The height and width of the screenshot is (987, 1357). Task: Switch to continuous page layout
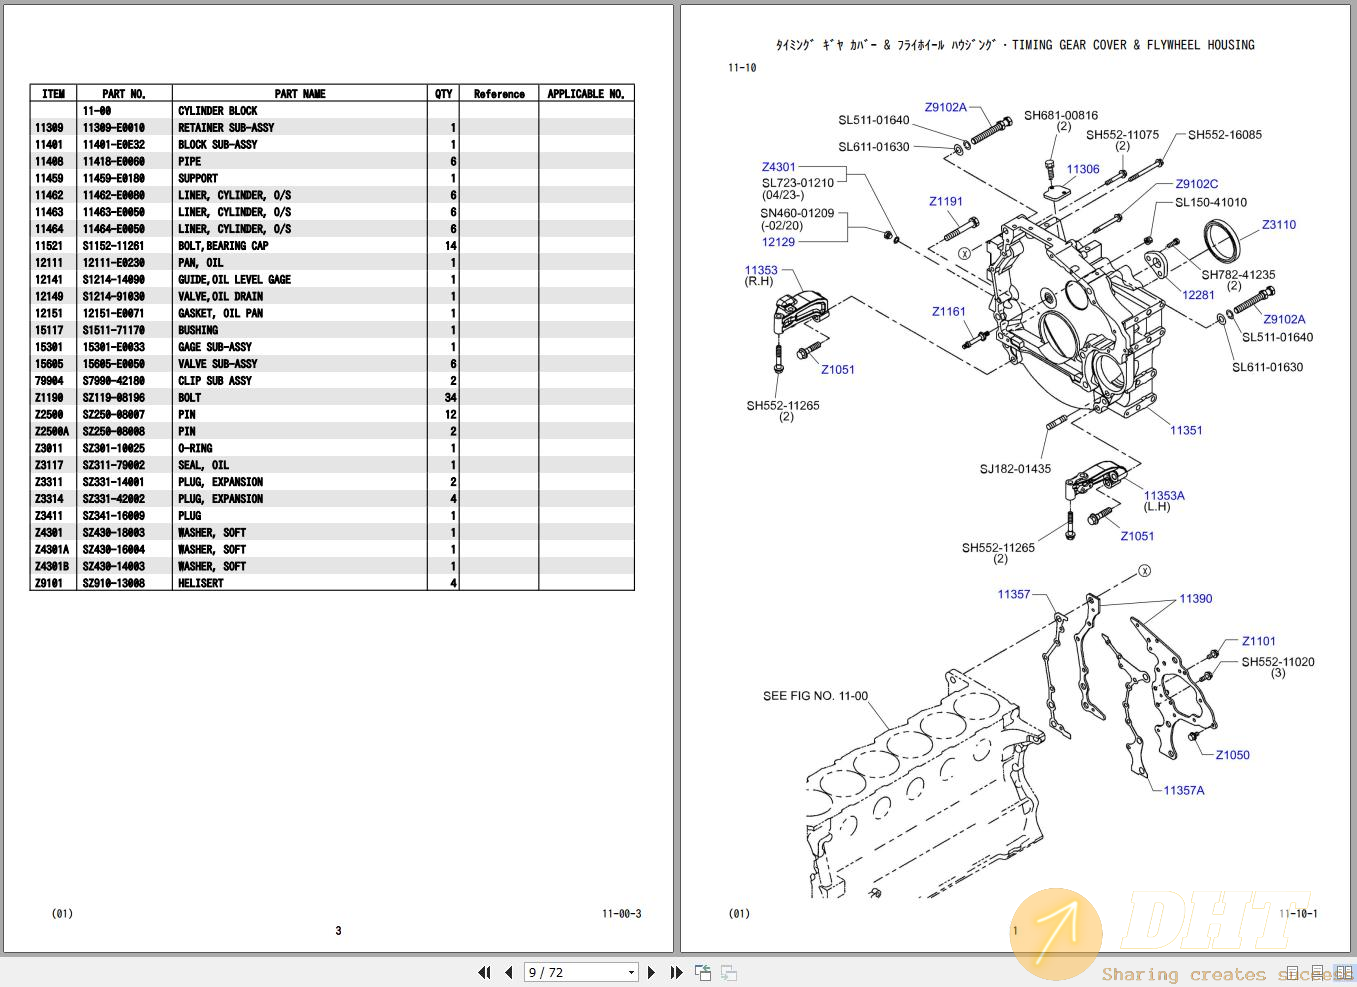[1317, 972]
